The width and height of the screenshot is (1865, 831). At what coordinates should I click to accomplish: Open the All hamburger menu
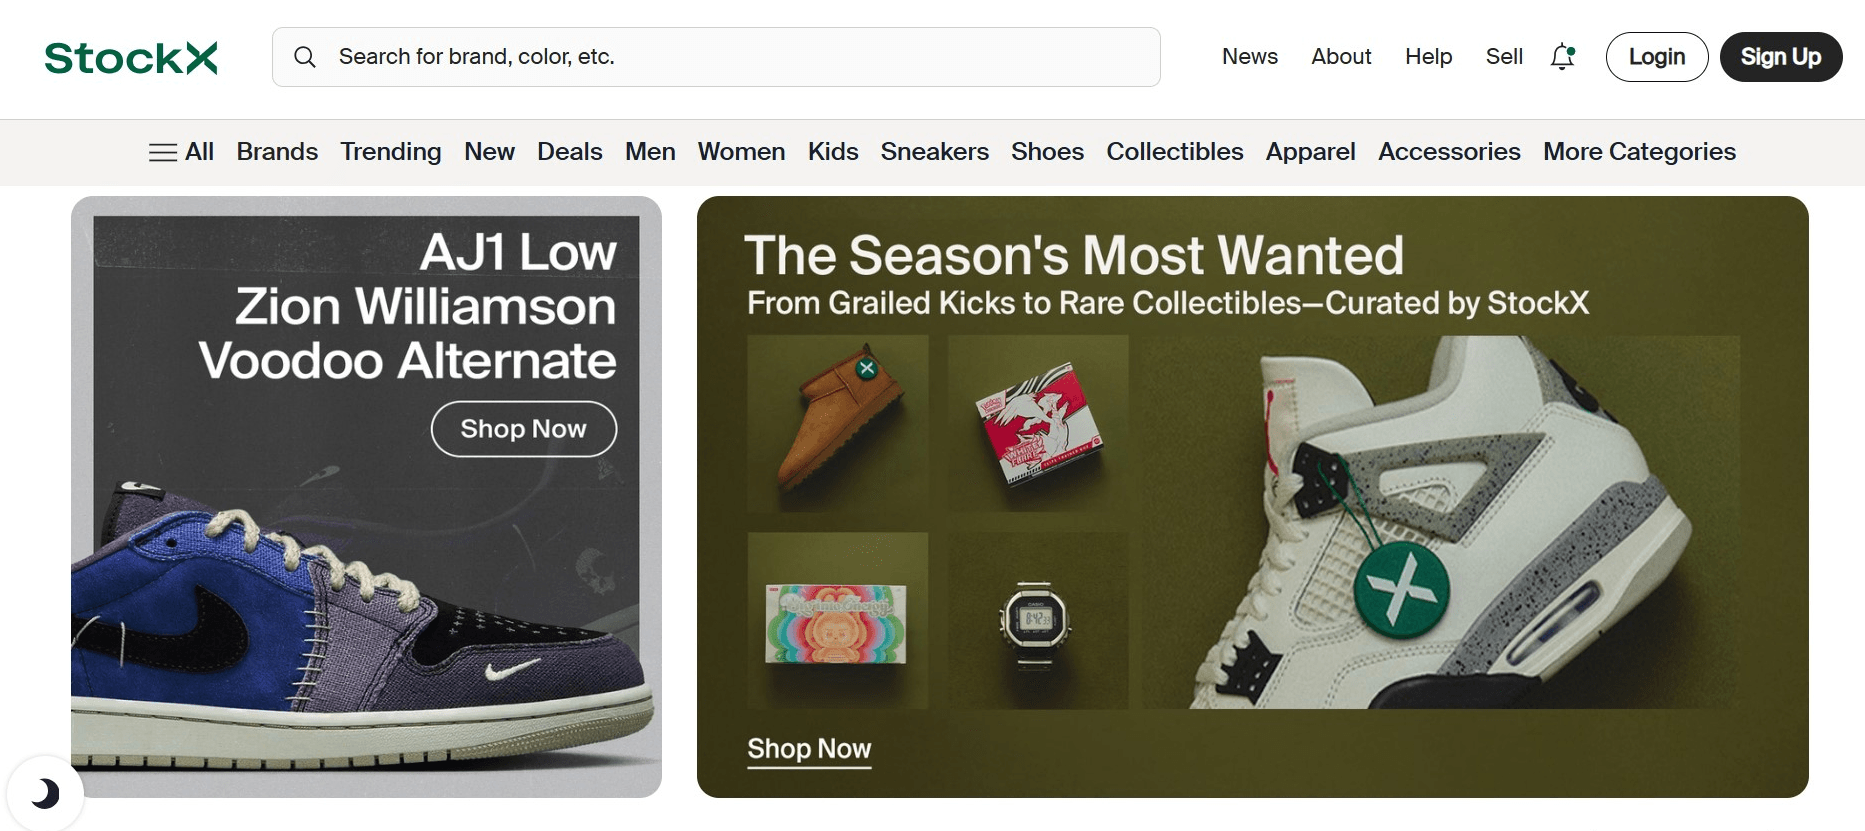point(181,152)
